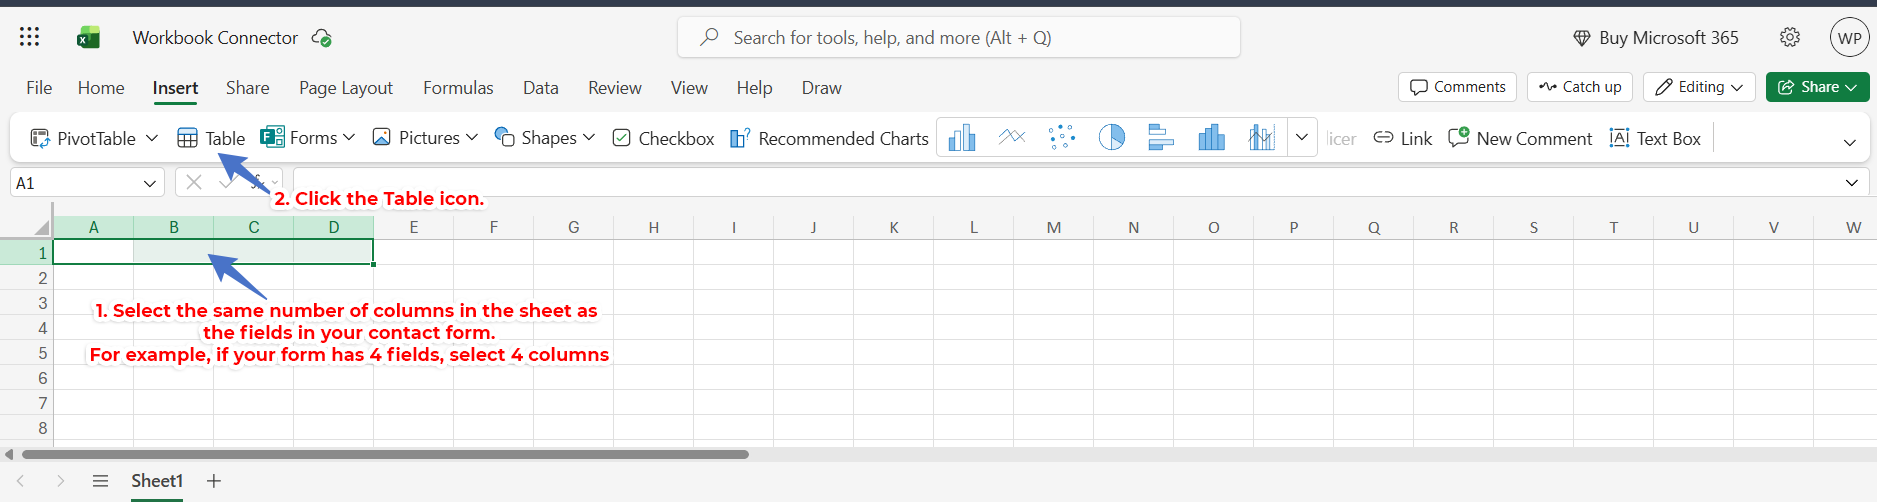Click Buy Microsoft 365
The width and height of the screenshot is (1877, 502).
pos(1655,38)
